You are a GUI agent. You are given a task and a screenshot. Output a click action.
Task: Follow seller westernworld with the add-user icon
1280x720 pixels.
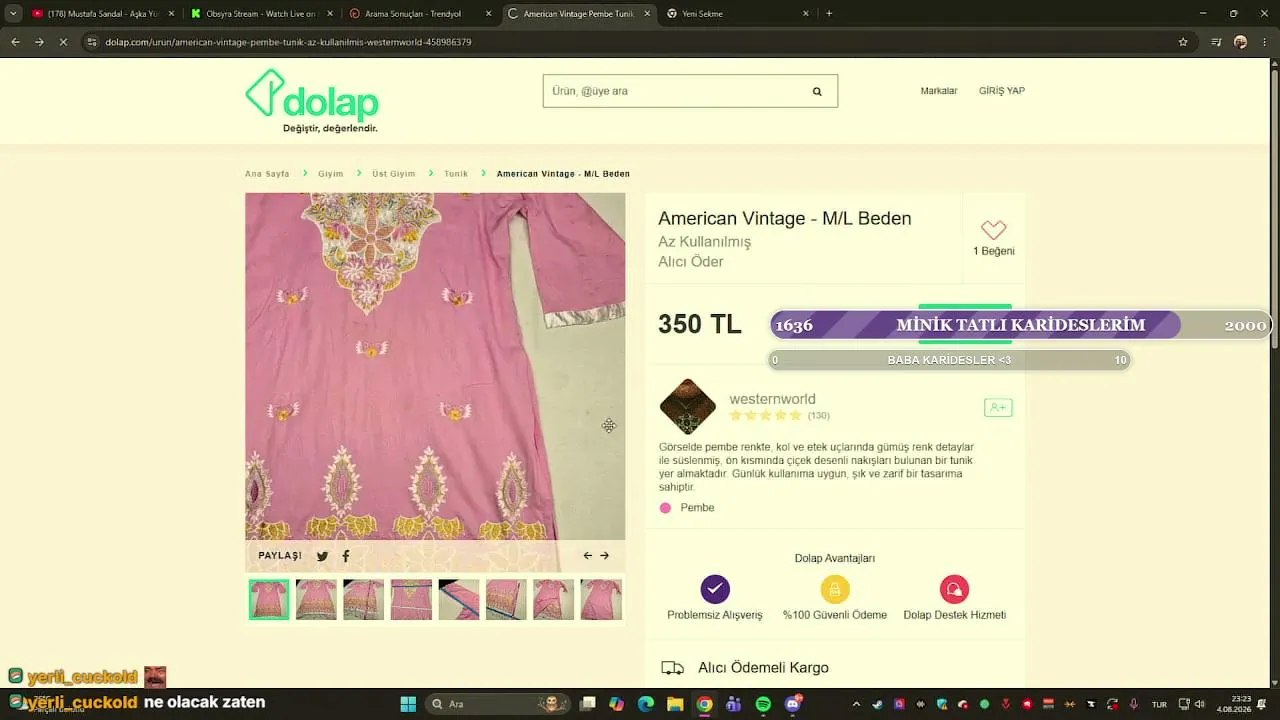click(998, 407)
